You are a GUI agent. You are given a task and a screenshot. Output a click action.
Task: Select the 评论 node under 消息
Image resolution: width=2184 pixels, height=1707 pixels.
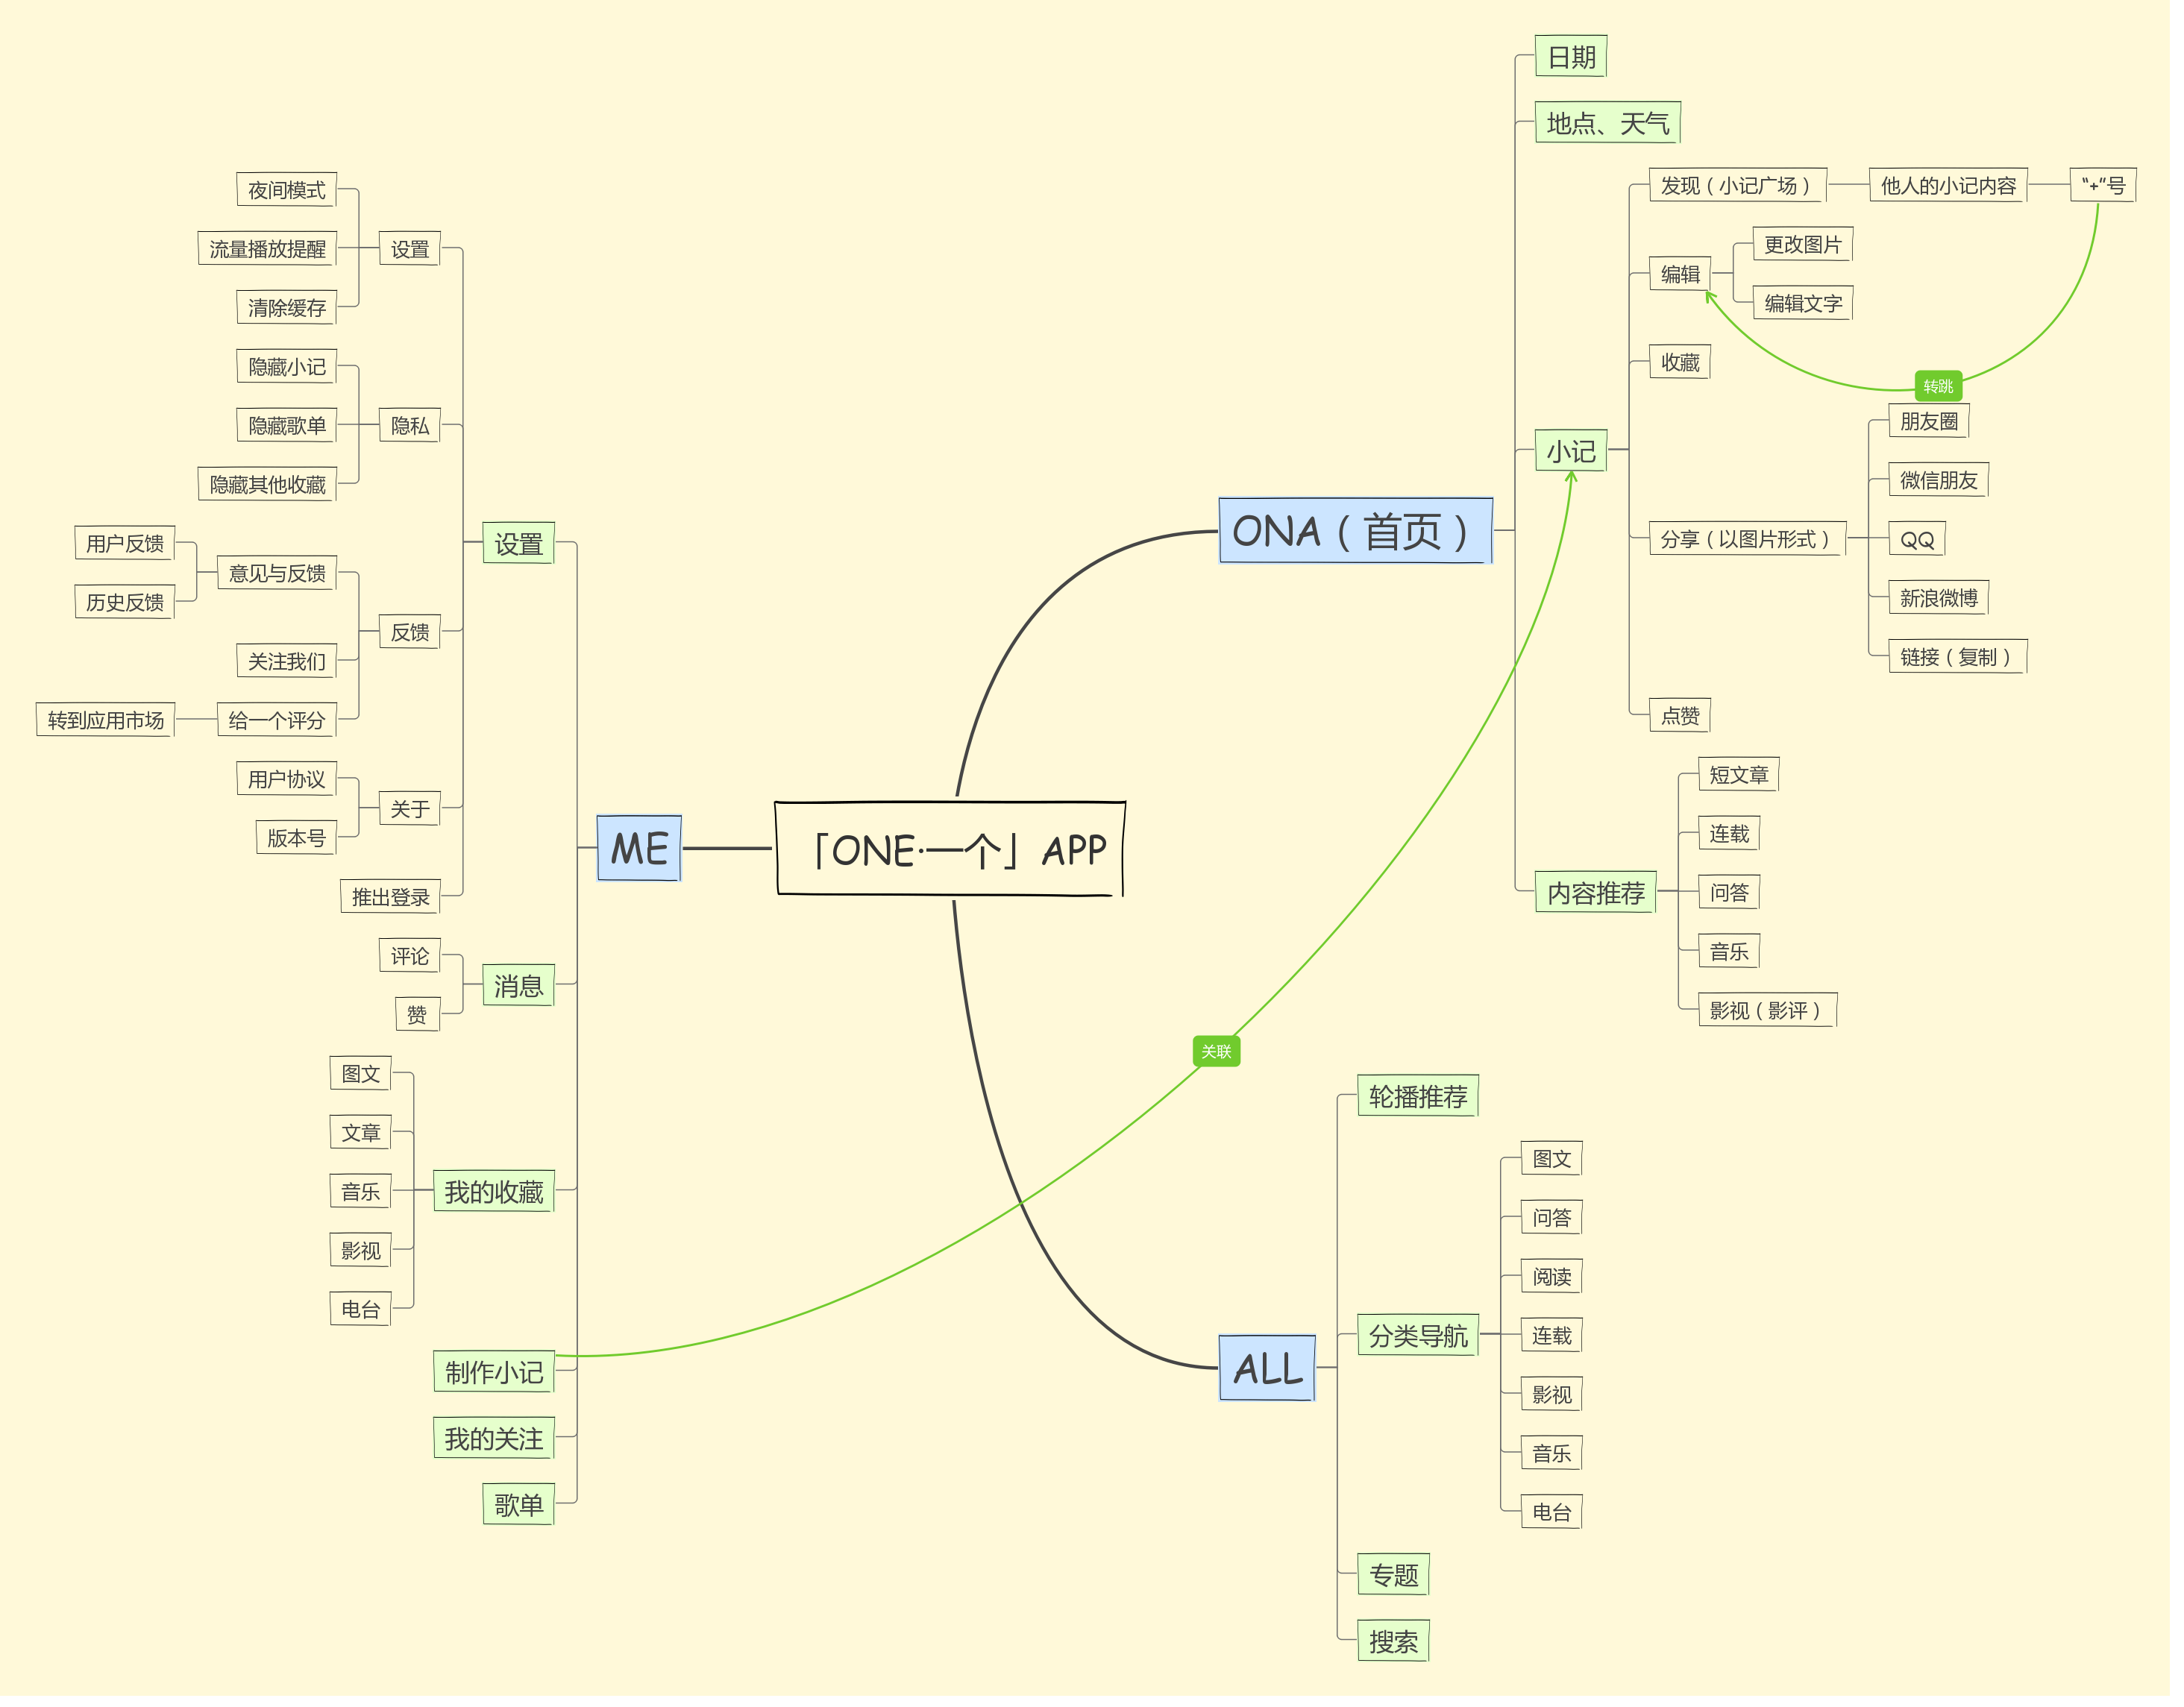click(x=412, y=961)
